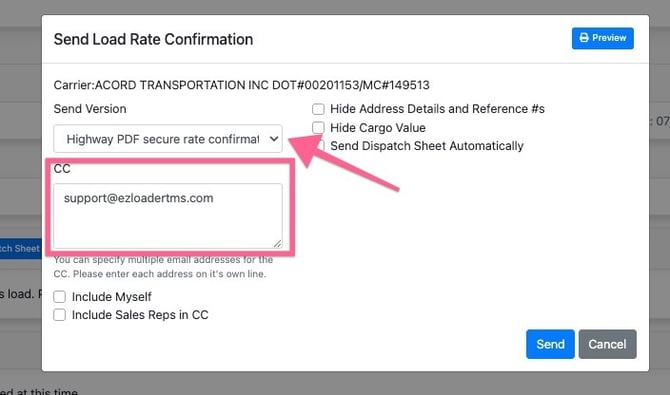Cancel the rate confirmation dialog
Image resolution: width=670 pixels, height=395 pixels.
pos(608,344)
